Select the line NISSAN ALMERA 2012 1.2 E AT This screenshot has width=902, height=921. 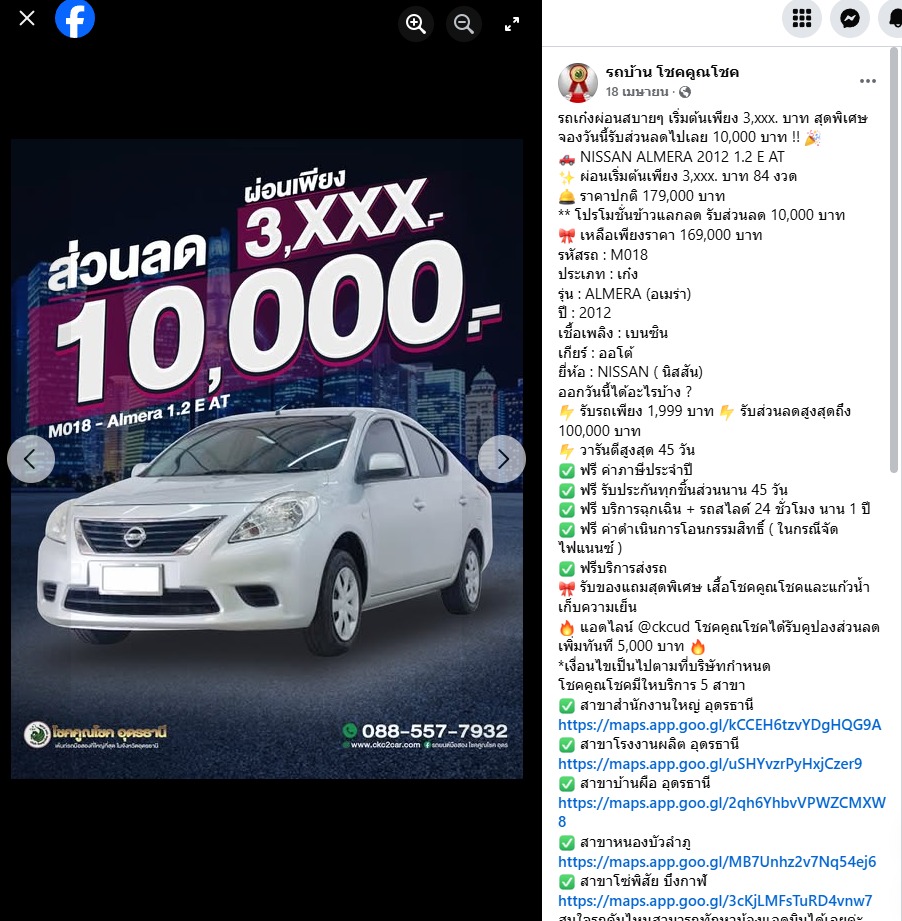tap(682, 157)
